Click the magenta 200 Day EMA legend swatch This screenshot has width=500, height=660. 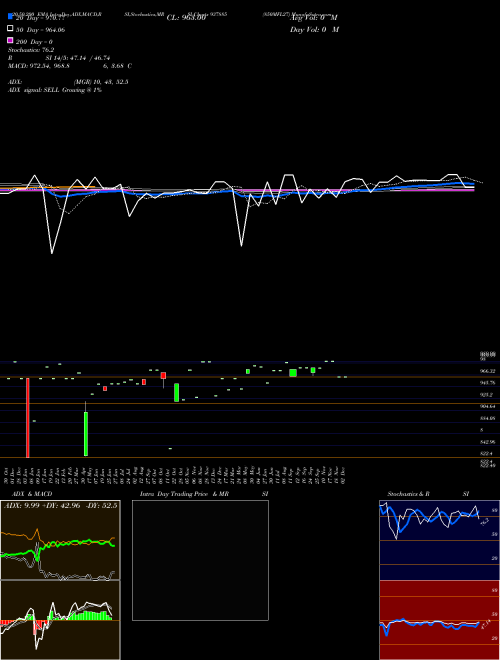coord(10,40)
